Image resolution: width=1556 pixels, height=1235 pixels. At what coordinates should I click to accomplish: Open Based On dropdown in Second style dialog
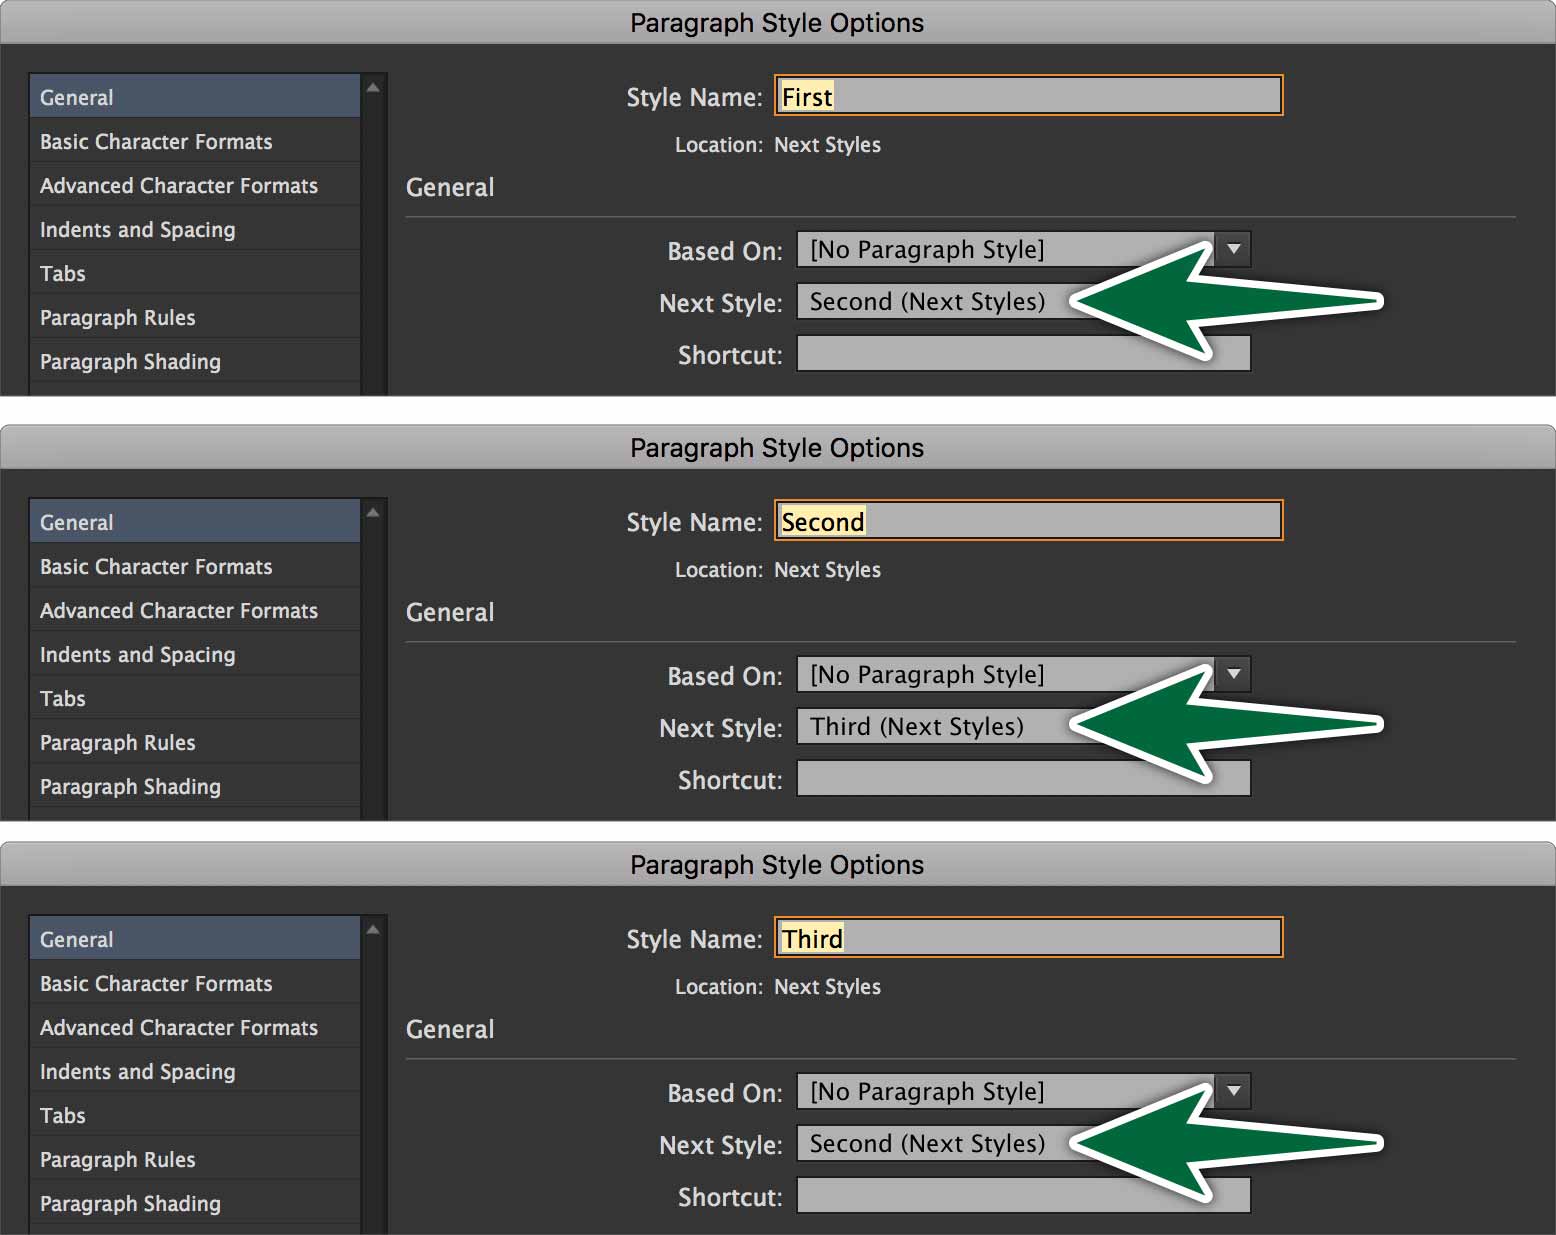pyautogui.click(x=1023, y=674)
